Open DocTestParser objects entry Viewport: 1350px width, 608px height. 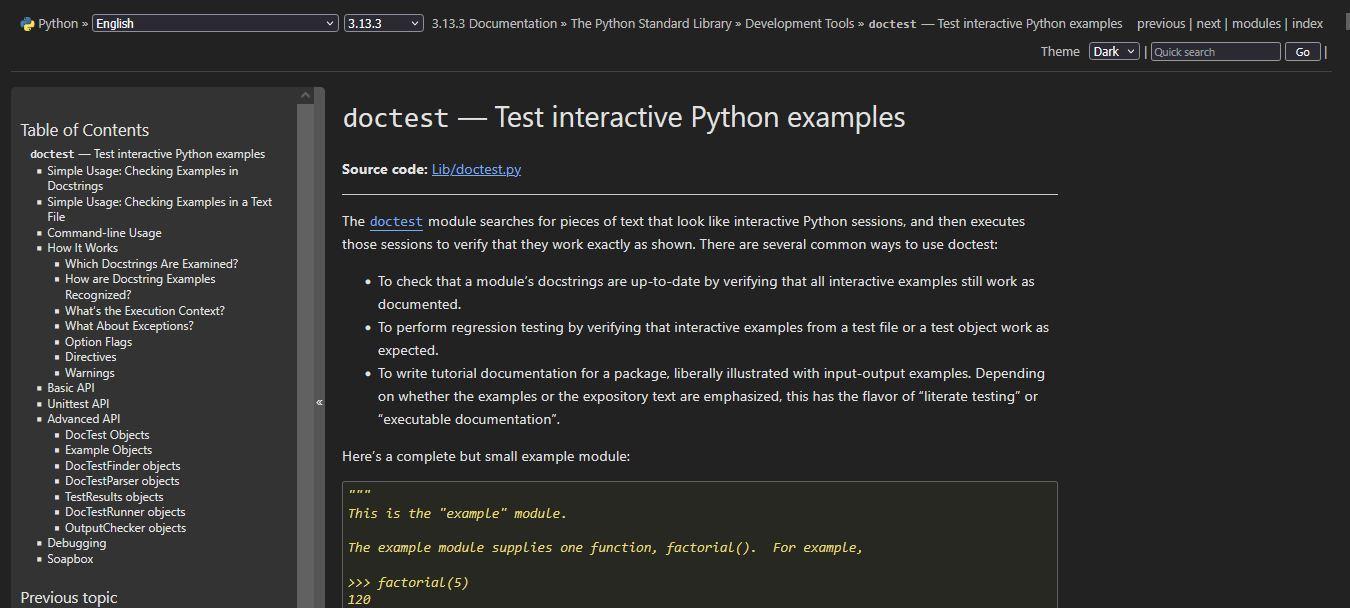click(122, 481)
